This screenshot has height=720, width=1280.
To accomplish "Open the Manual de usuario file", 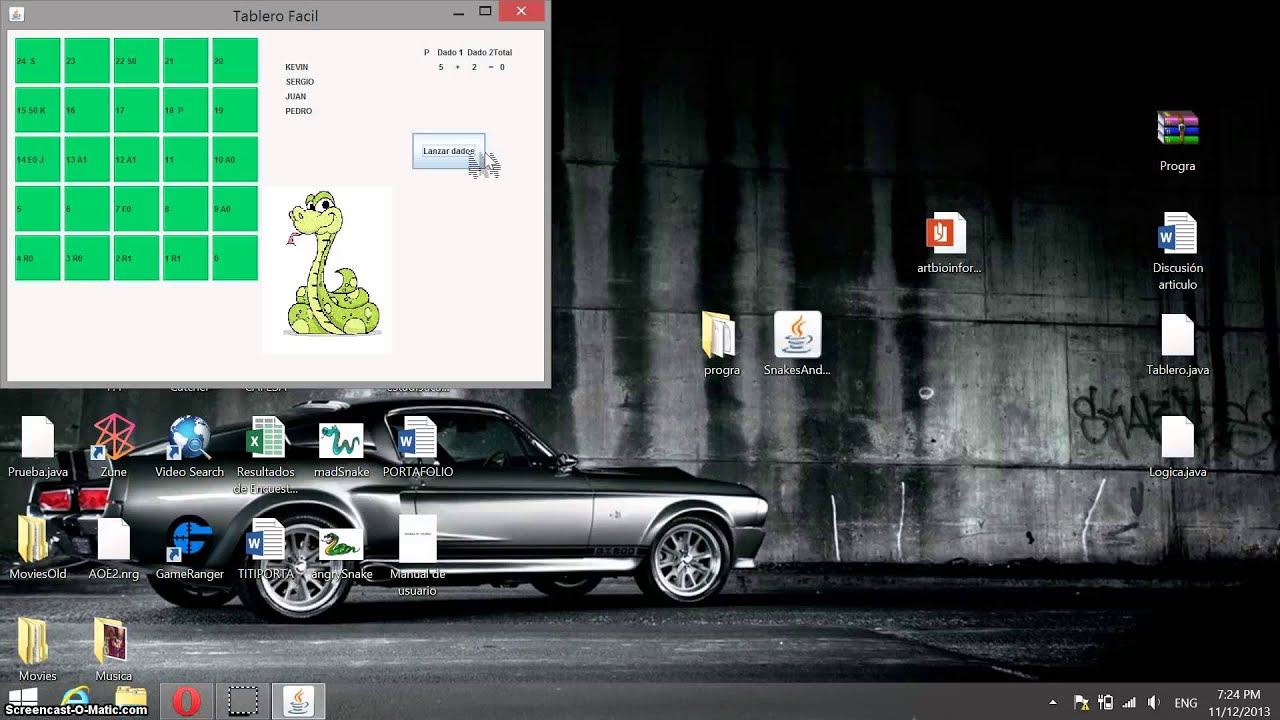I will [418, 539].
